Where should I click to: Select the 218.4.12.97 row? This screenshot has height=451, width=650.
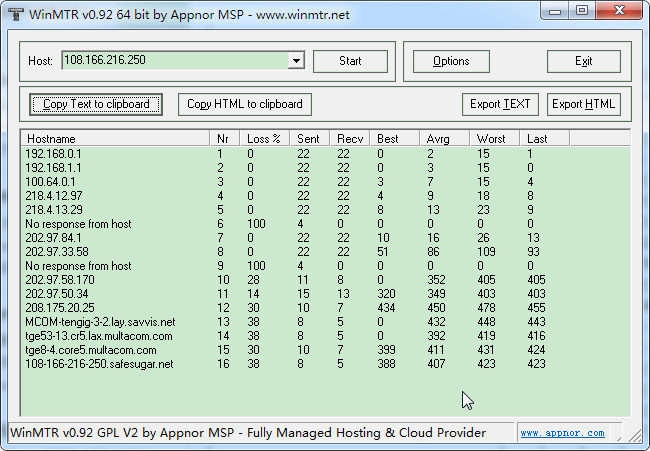(x=325, y=196)
